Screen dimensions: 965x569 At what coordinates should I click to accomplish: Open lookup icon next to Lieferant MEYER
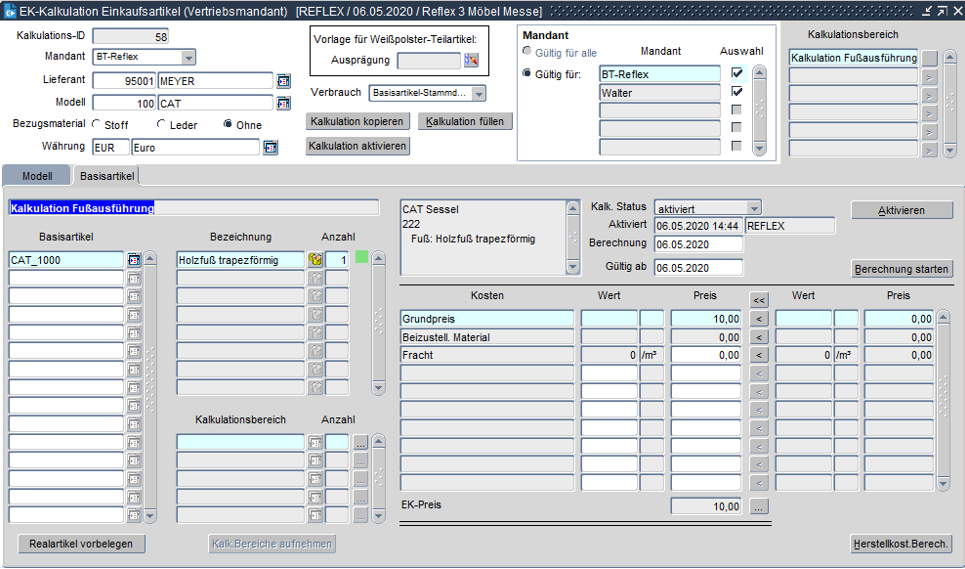tap(283, 81)
